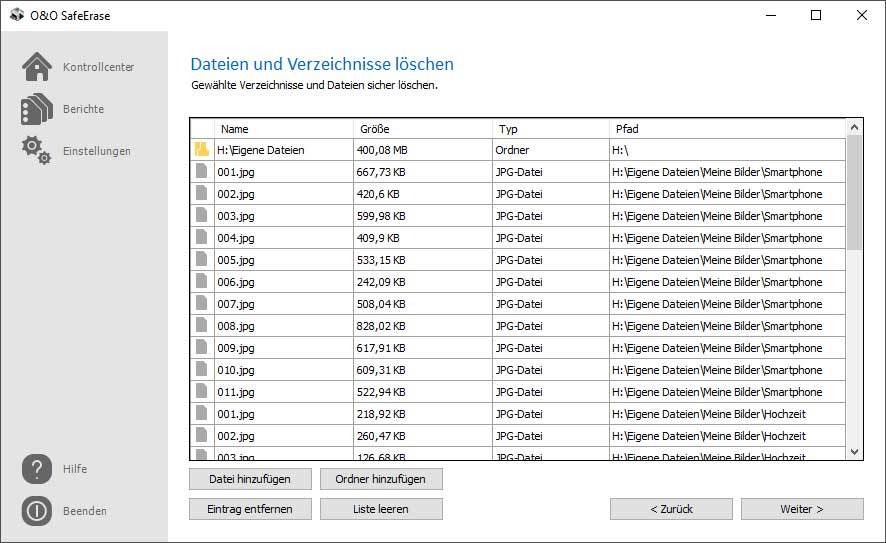Proceed with the Weiter > button
Viewport: 886px width, 543px height.
(x=802, y=509)
